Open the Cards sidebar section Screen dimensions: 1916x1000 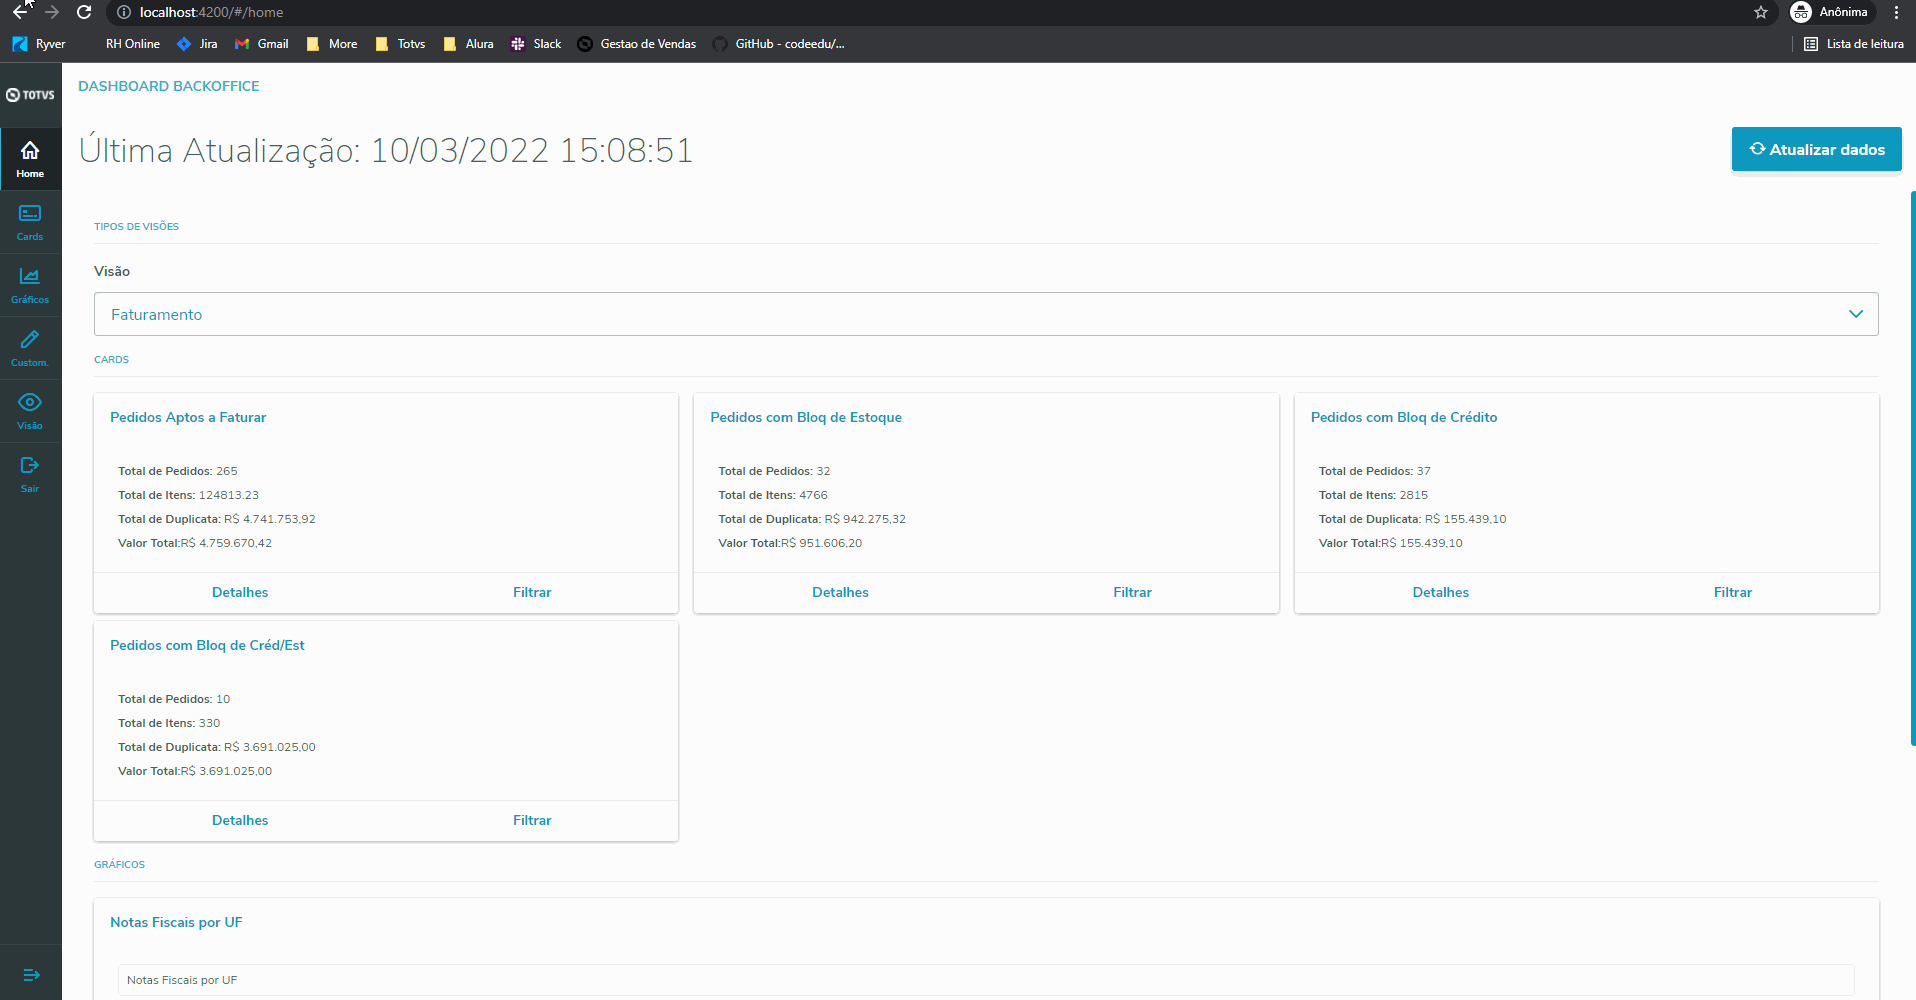coord(30,222)
